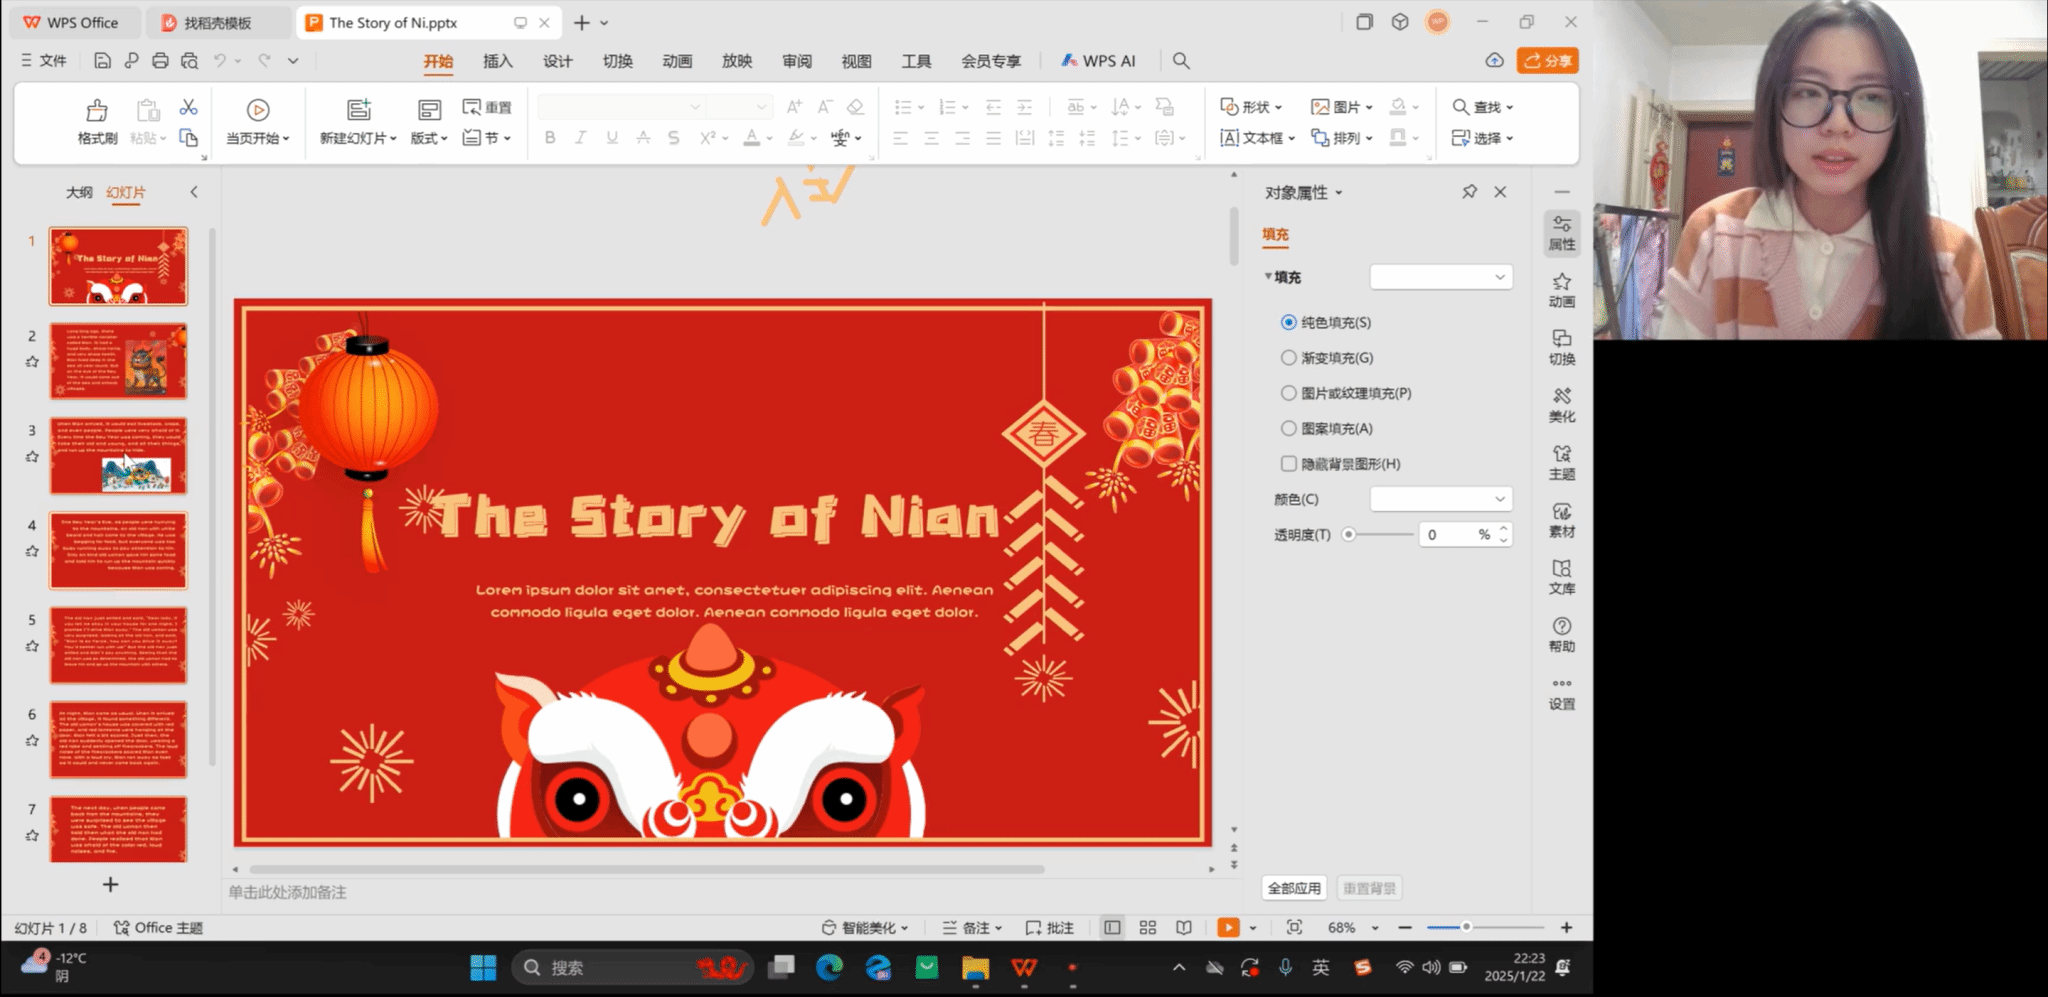Select Picture or texture fill (图片或纹理填充) option

[1289, 393]
